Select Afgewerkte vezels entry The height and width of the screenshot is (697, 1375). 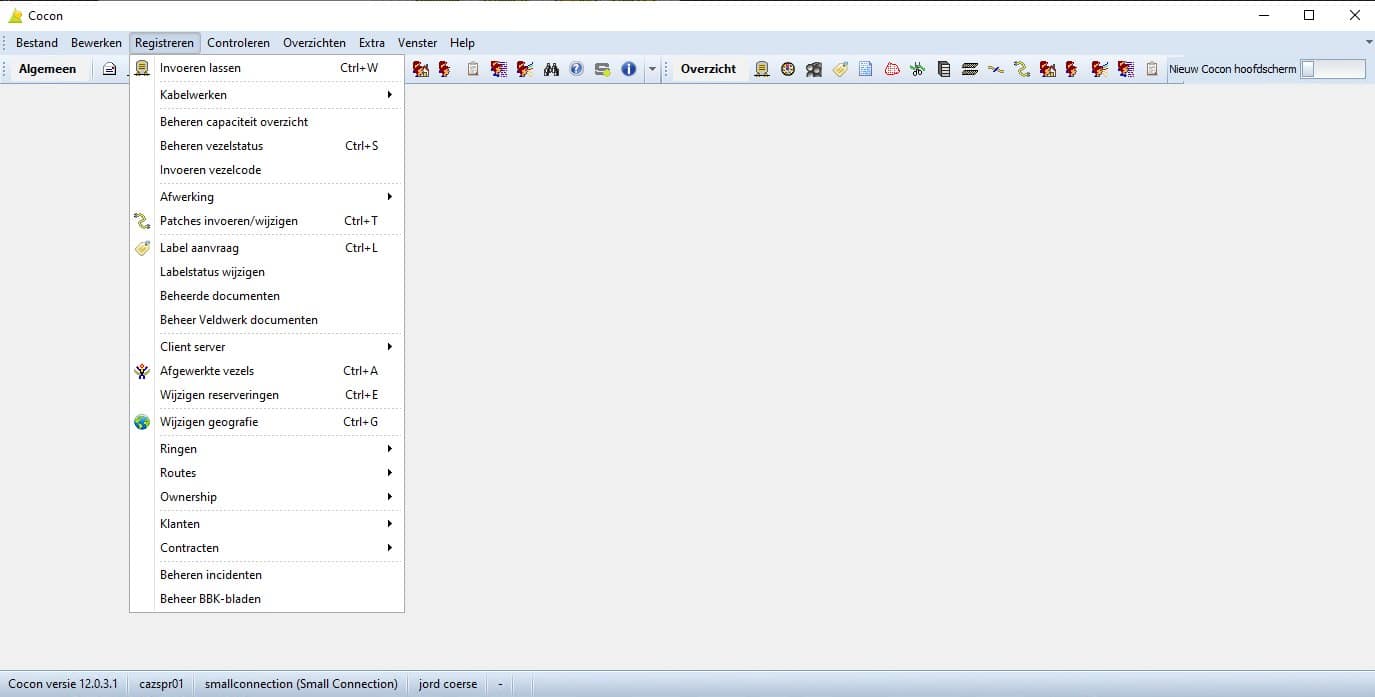pos(267,371)
